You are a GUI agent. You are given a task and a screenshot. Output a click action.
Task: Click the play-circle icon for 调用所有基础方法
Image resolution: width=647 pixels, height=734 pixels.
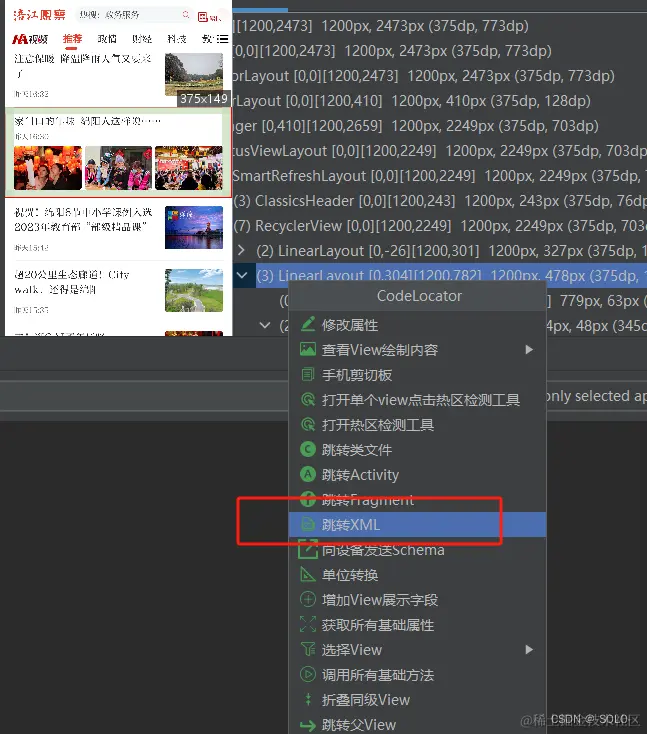point(308,674)
